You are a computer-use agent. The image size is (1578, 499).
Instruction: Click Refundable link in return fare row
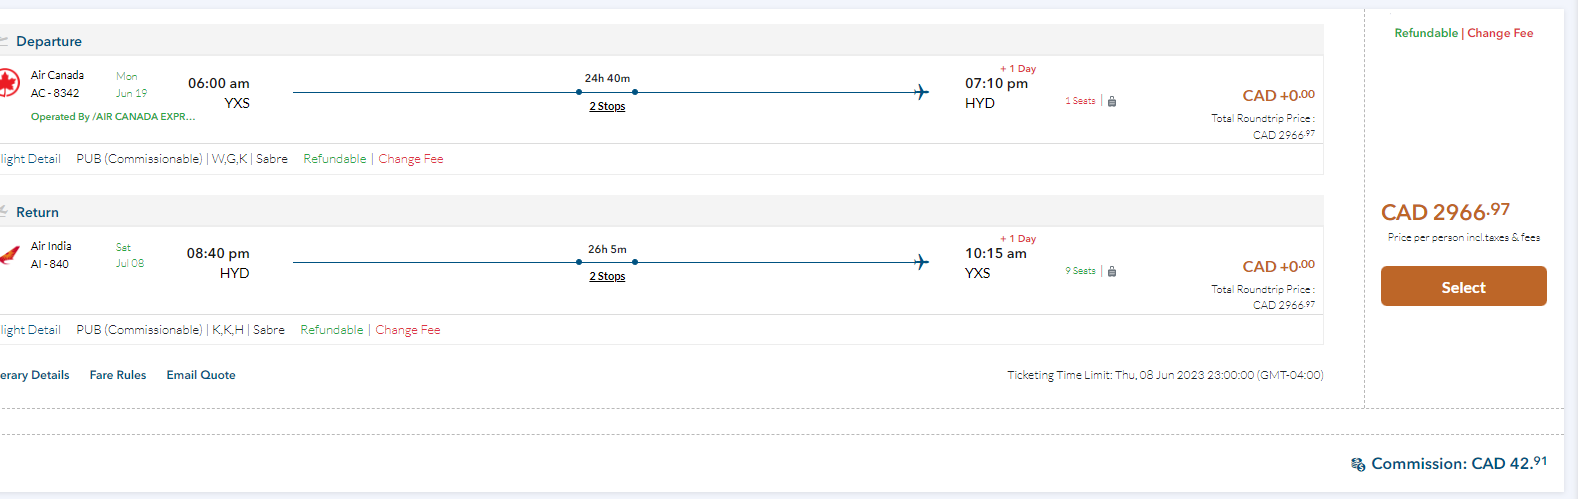(332, 330)
